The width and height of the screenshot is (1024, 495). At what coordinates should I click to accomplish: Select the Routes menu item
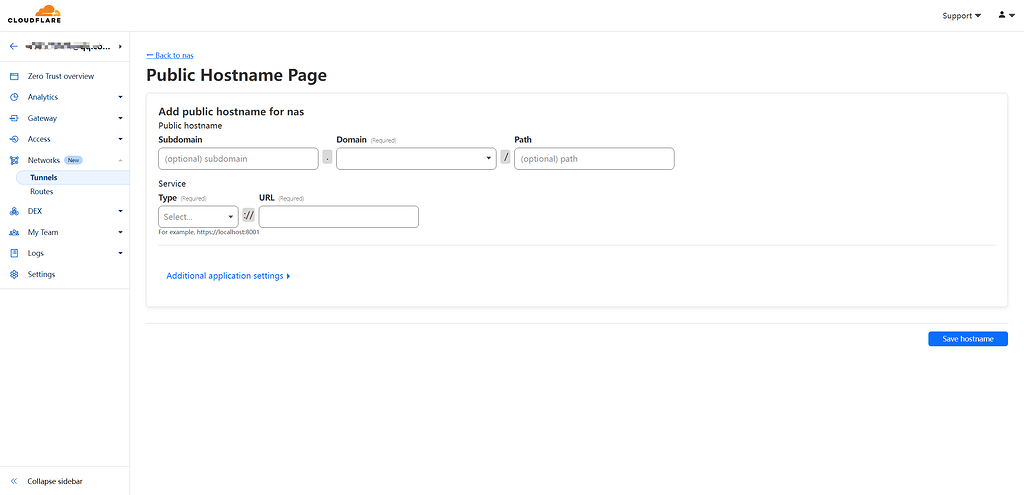click(42, 192)
